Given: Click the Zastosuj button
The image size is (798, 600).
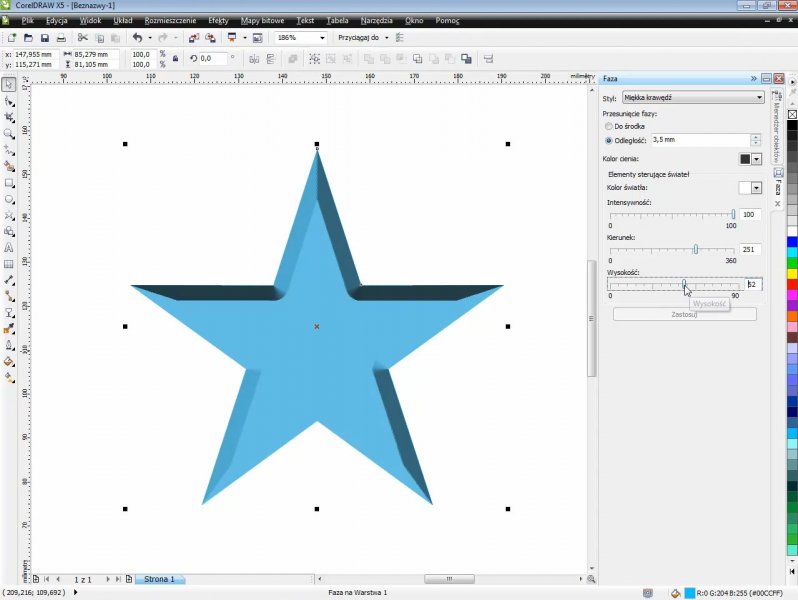Looking at the screenshot, I should (x=684, y=314).
